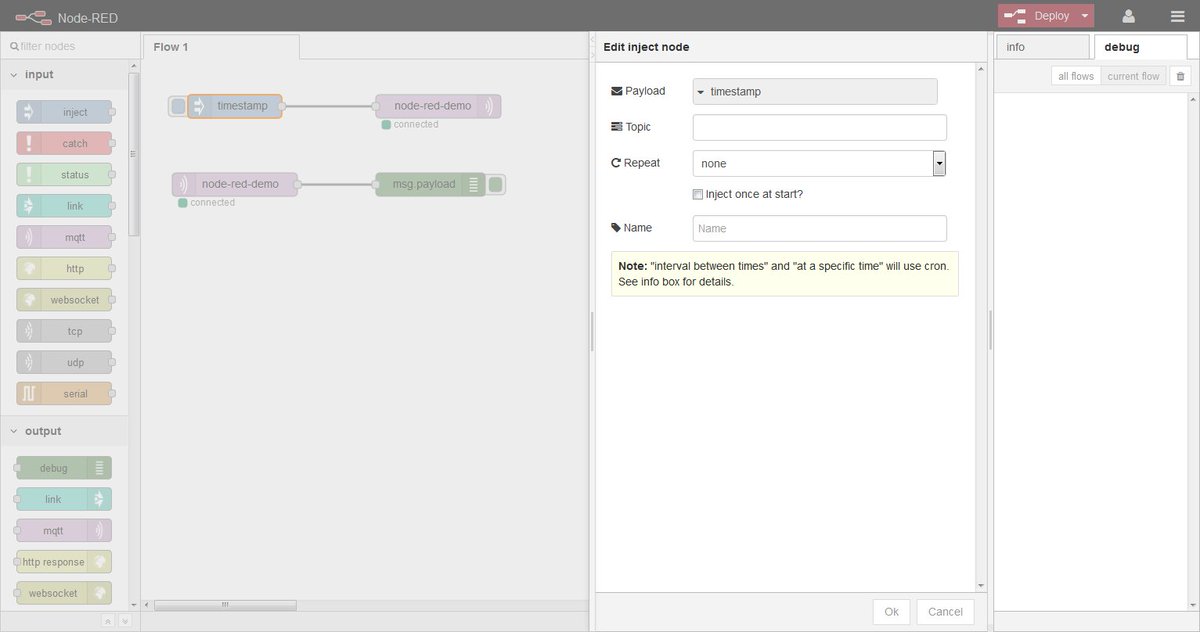Enable Inject once at start checkbox
Viewport: 1200px width, 632px height.
698,194
